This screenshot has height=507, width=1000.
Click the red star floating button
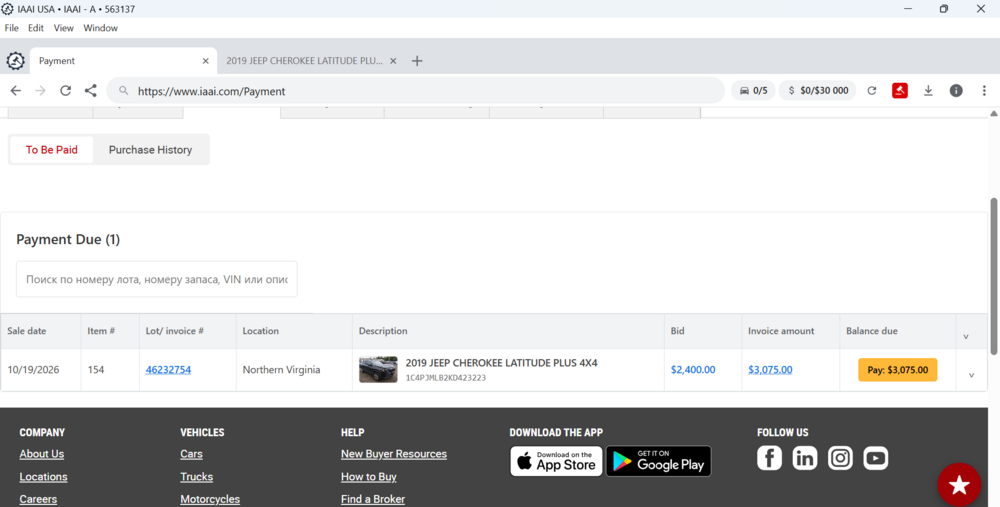tap(959, 485)
